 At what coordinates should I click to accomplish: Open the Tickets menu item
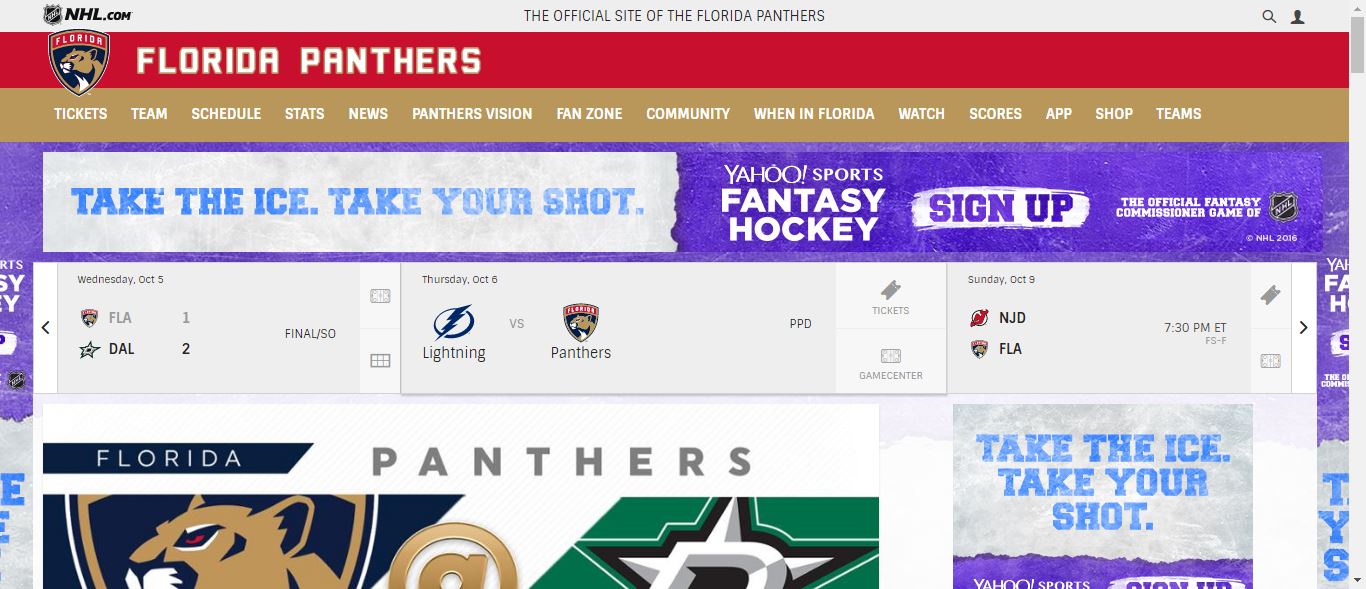click(x=80, y=114)
